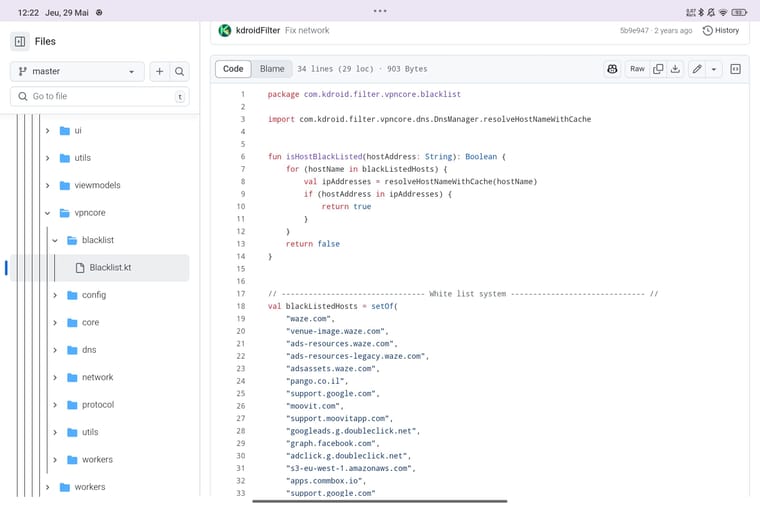
Task: Expand the viewmodels folder chevron
Action: tap(48, 185)
